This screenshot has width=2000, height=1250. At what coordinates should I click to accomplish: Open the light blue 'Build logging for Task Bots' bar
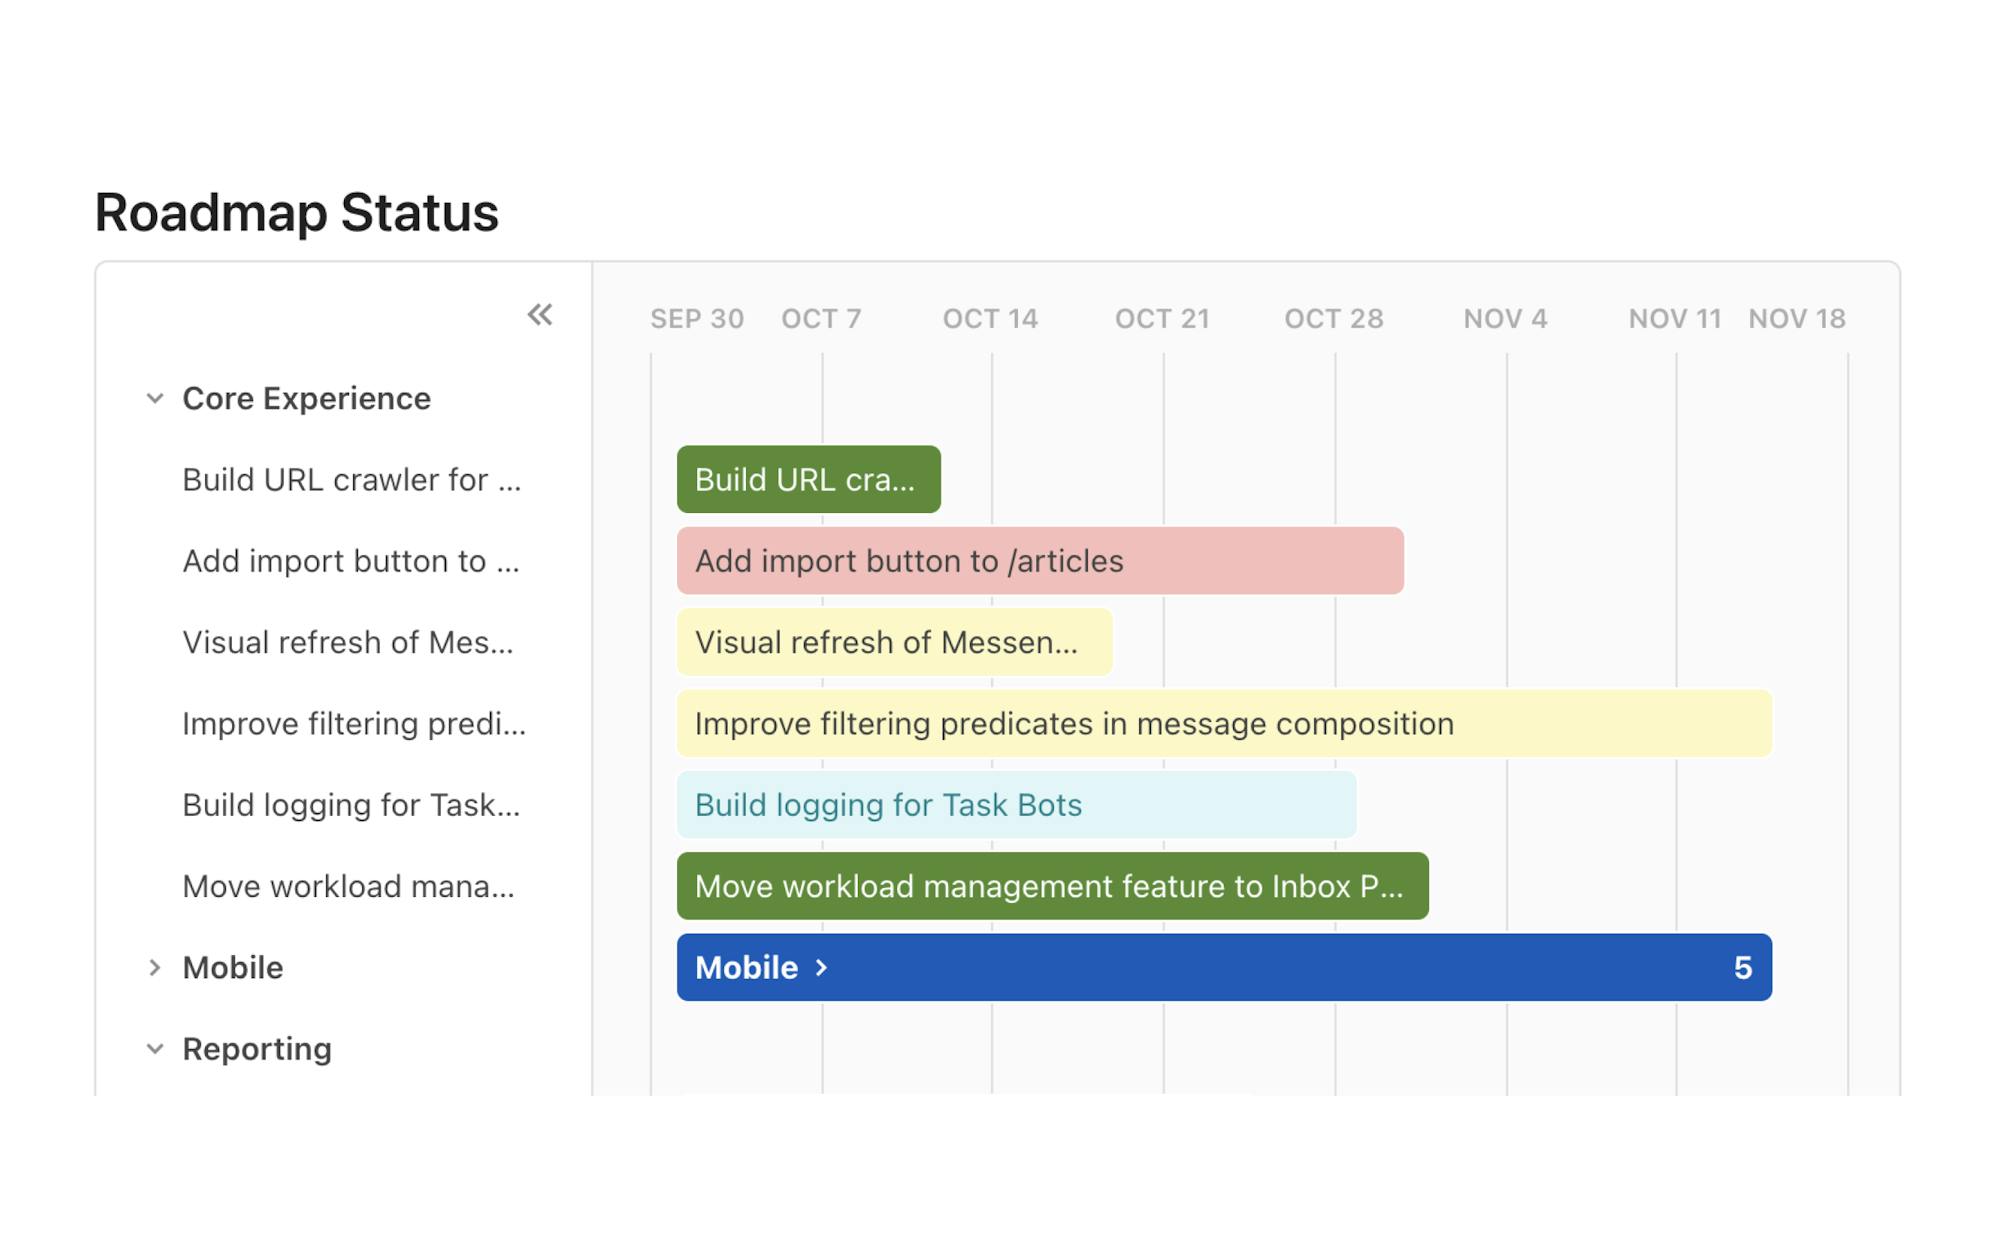click(1016, 805)
